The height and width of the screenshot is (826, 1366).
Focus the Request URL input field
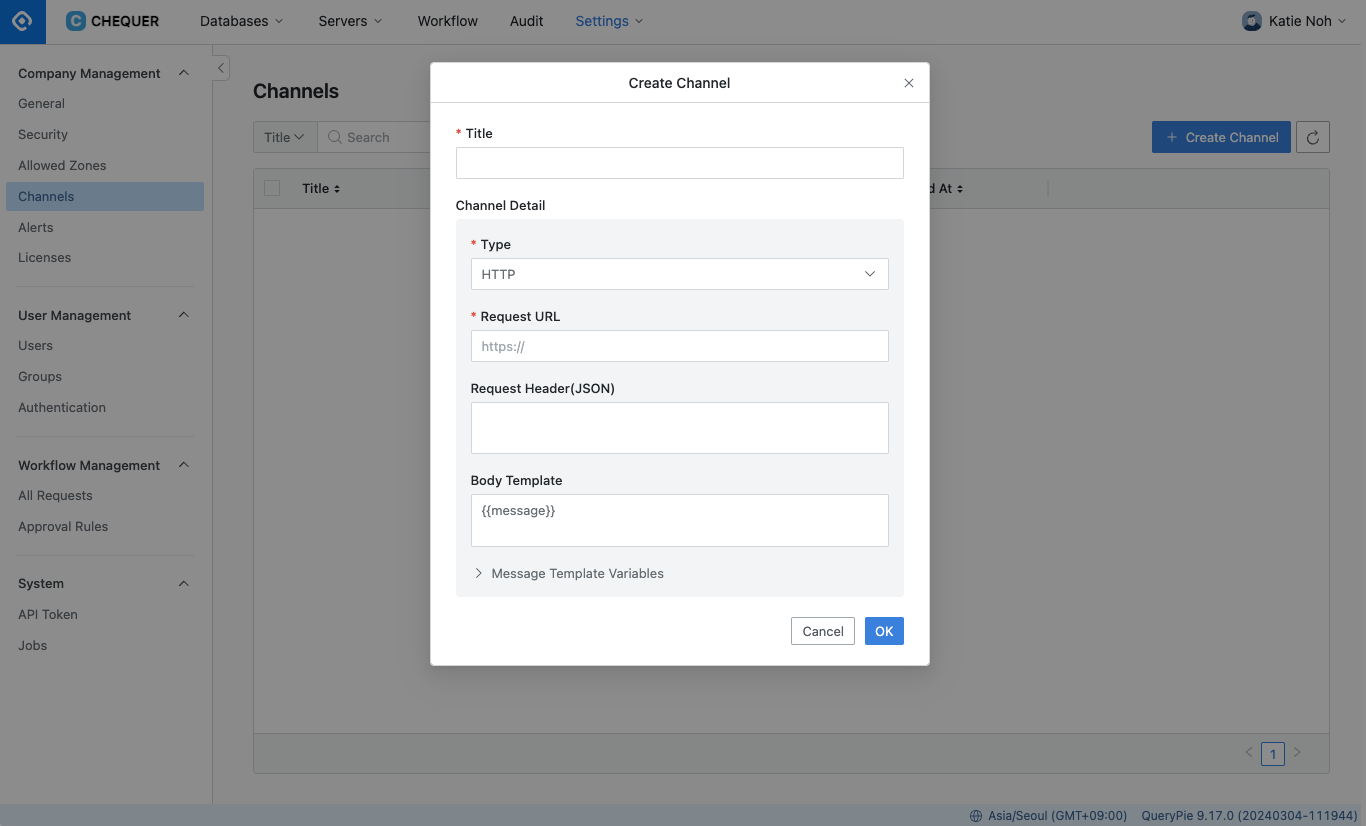coord(679,346)
